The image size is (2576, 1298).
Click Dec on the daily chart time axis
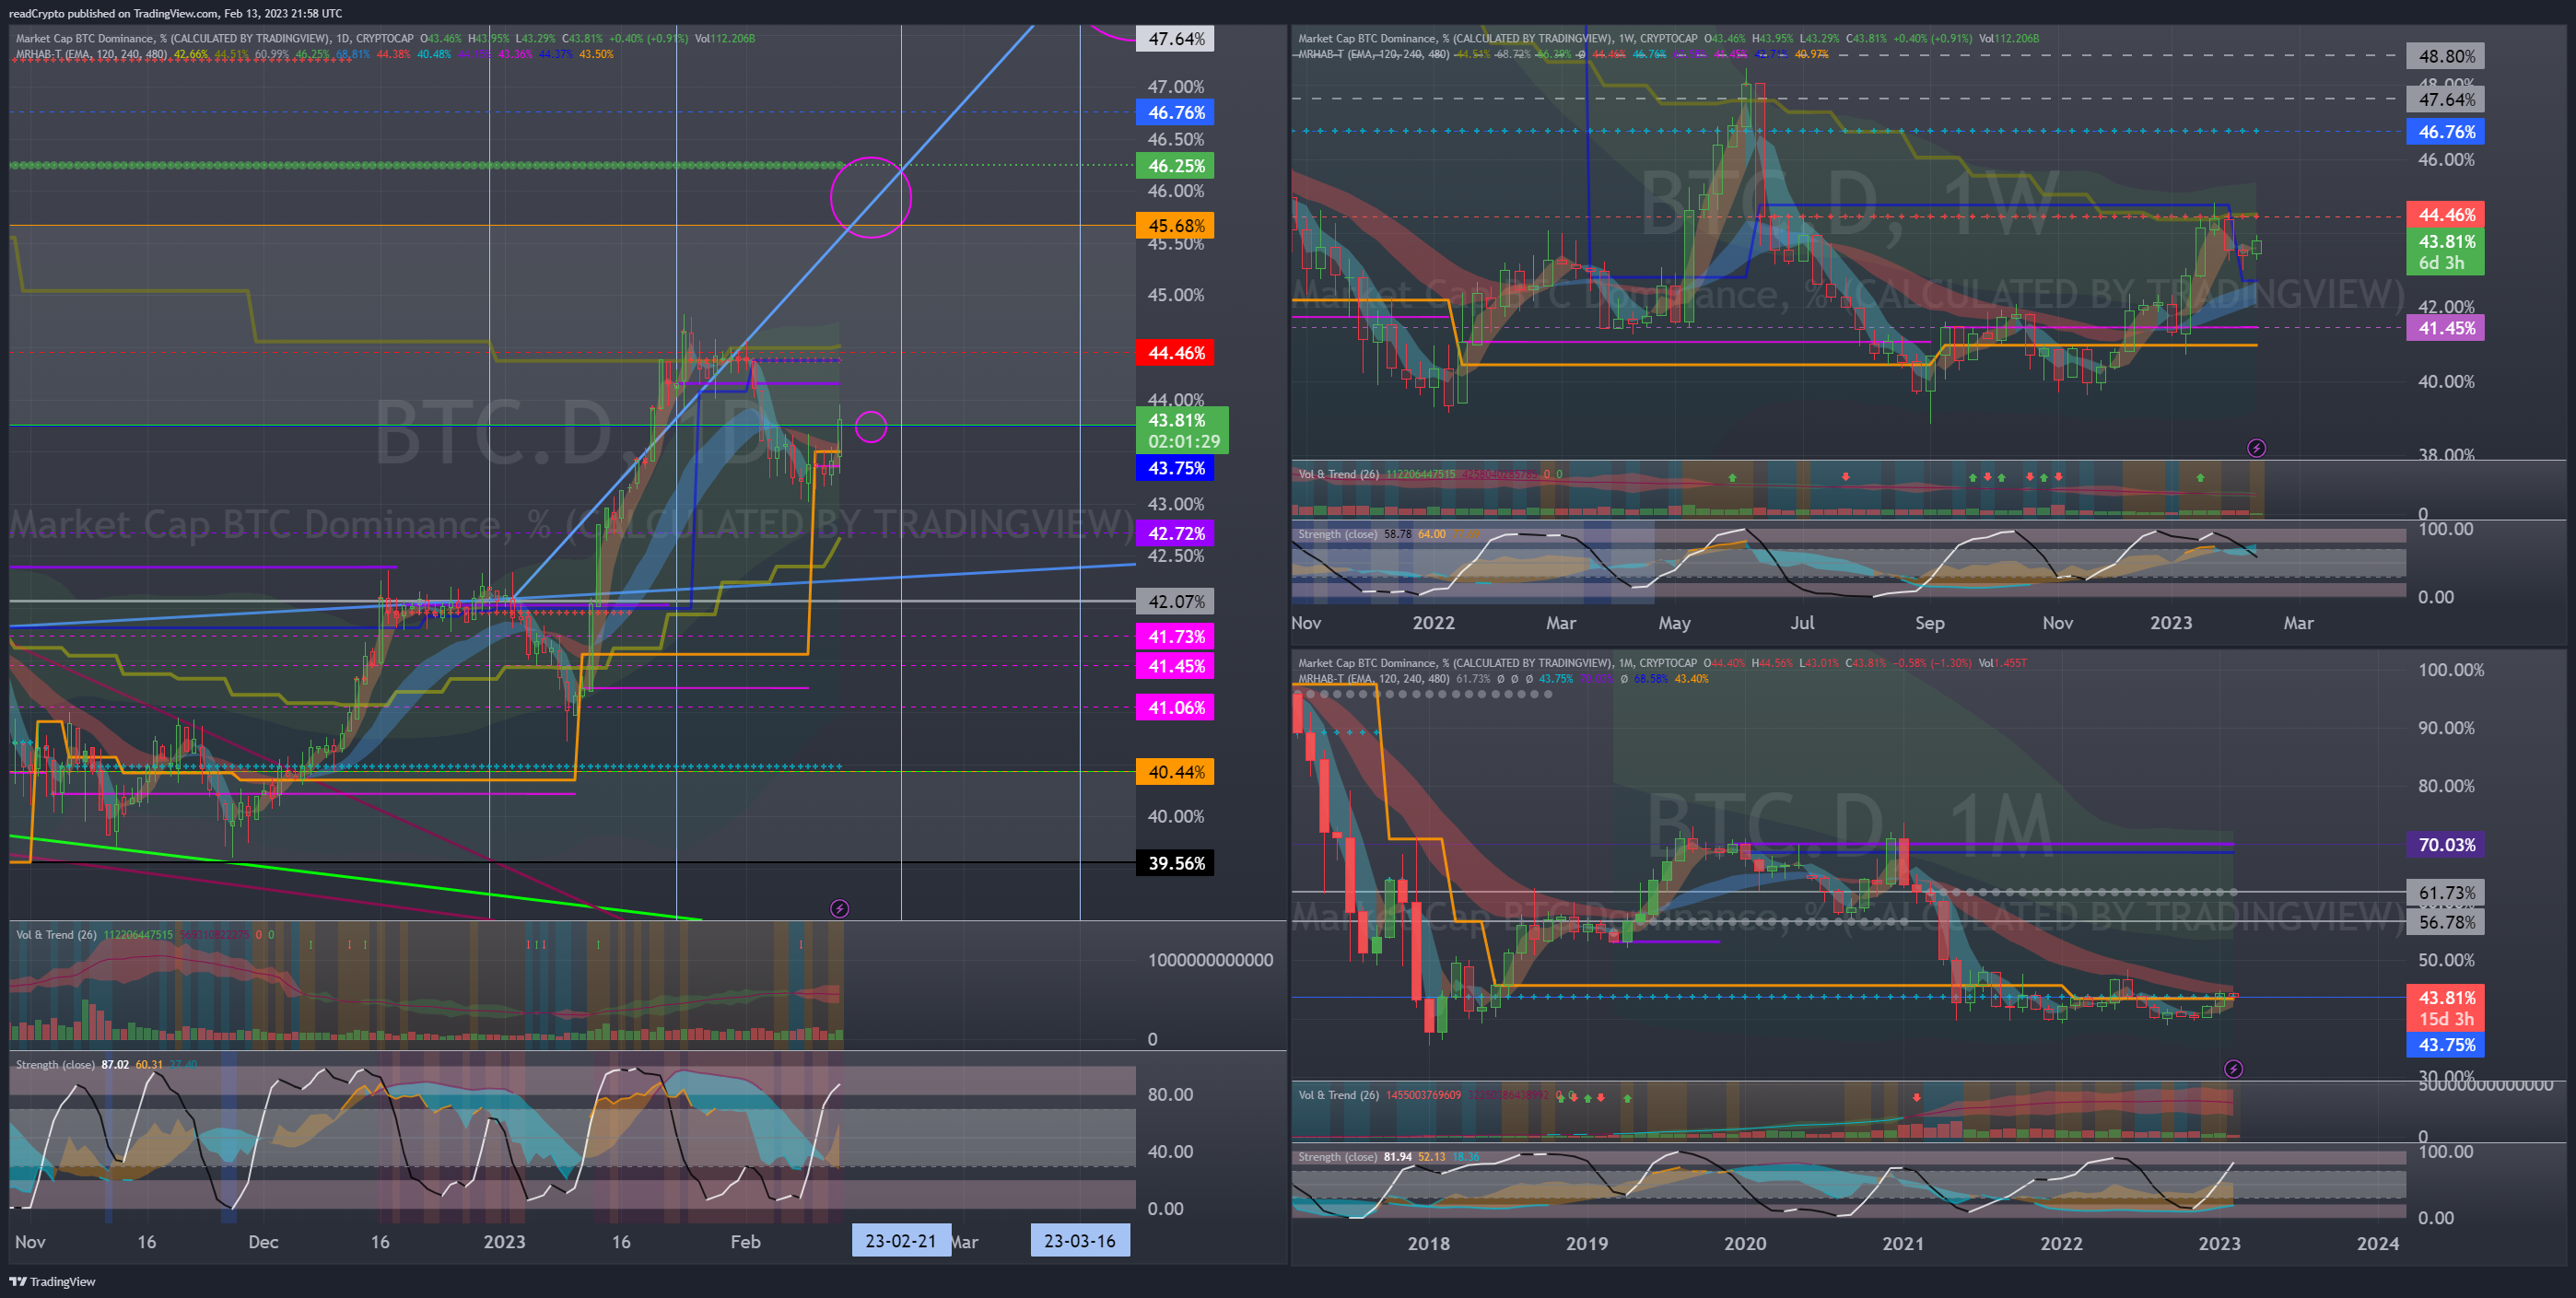pos(263,1241)
